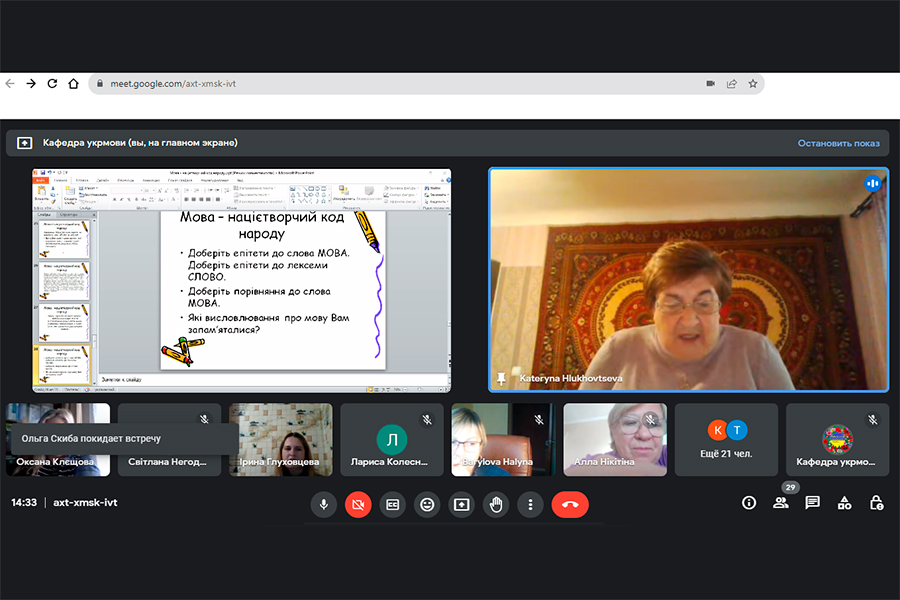Share this page from address bar
This screenshot has height=600, width=900.
[732, 84]
